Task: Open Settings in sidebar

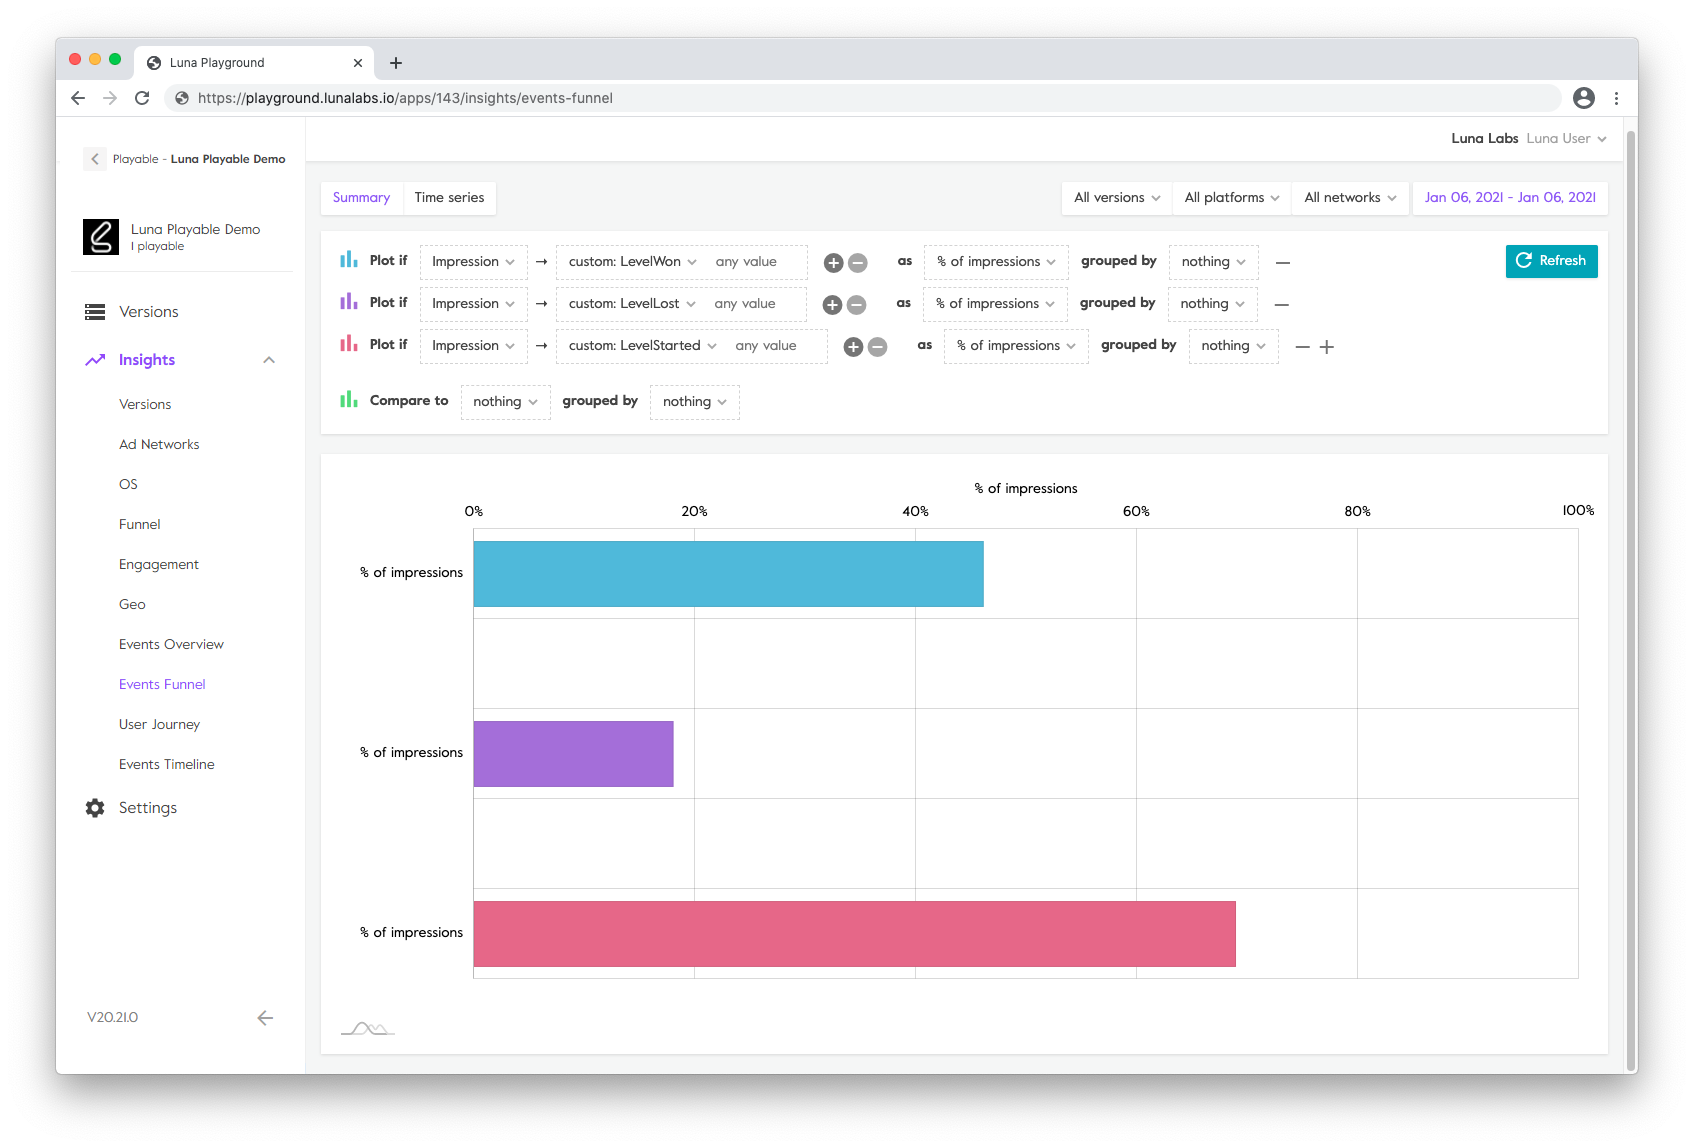Action: (x=148, y=808)
